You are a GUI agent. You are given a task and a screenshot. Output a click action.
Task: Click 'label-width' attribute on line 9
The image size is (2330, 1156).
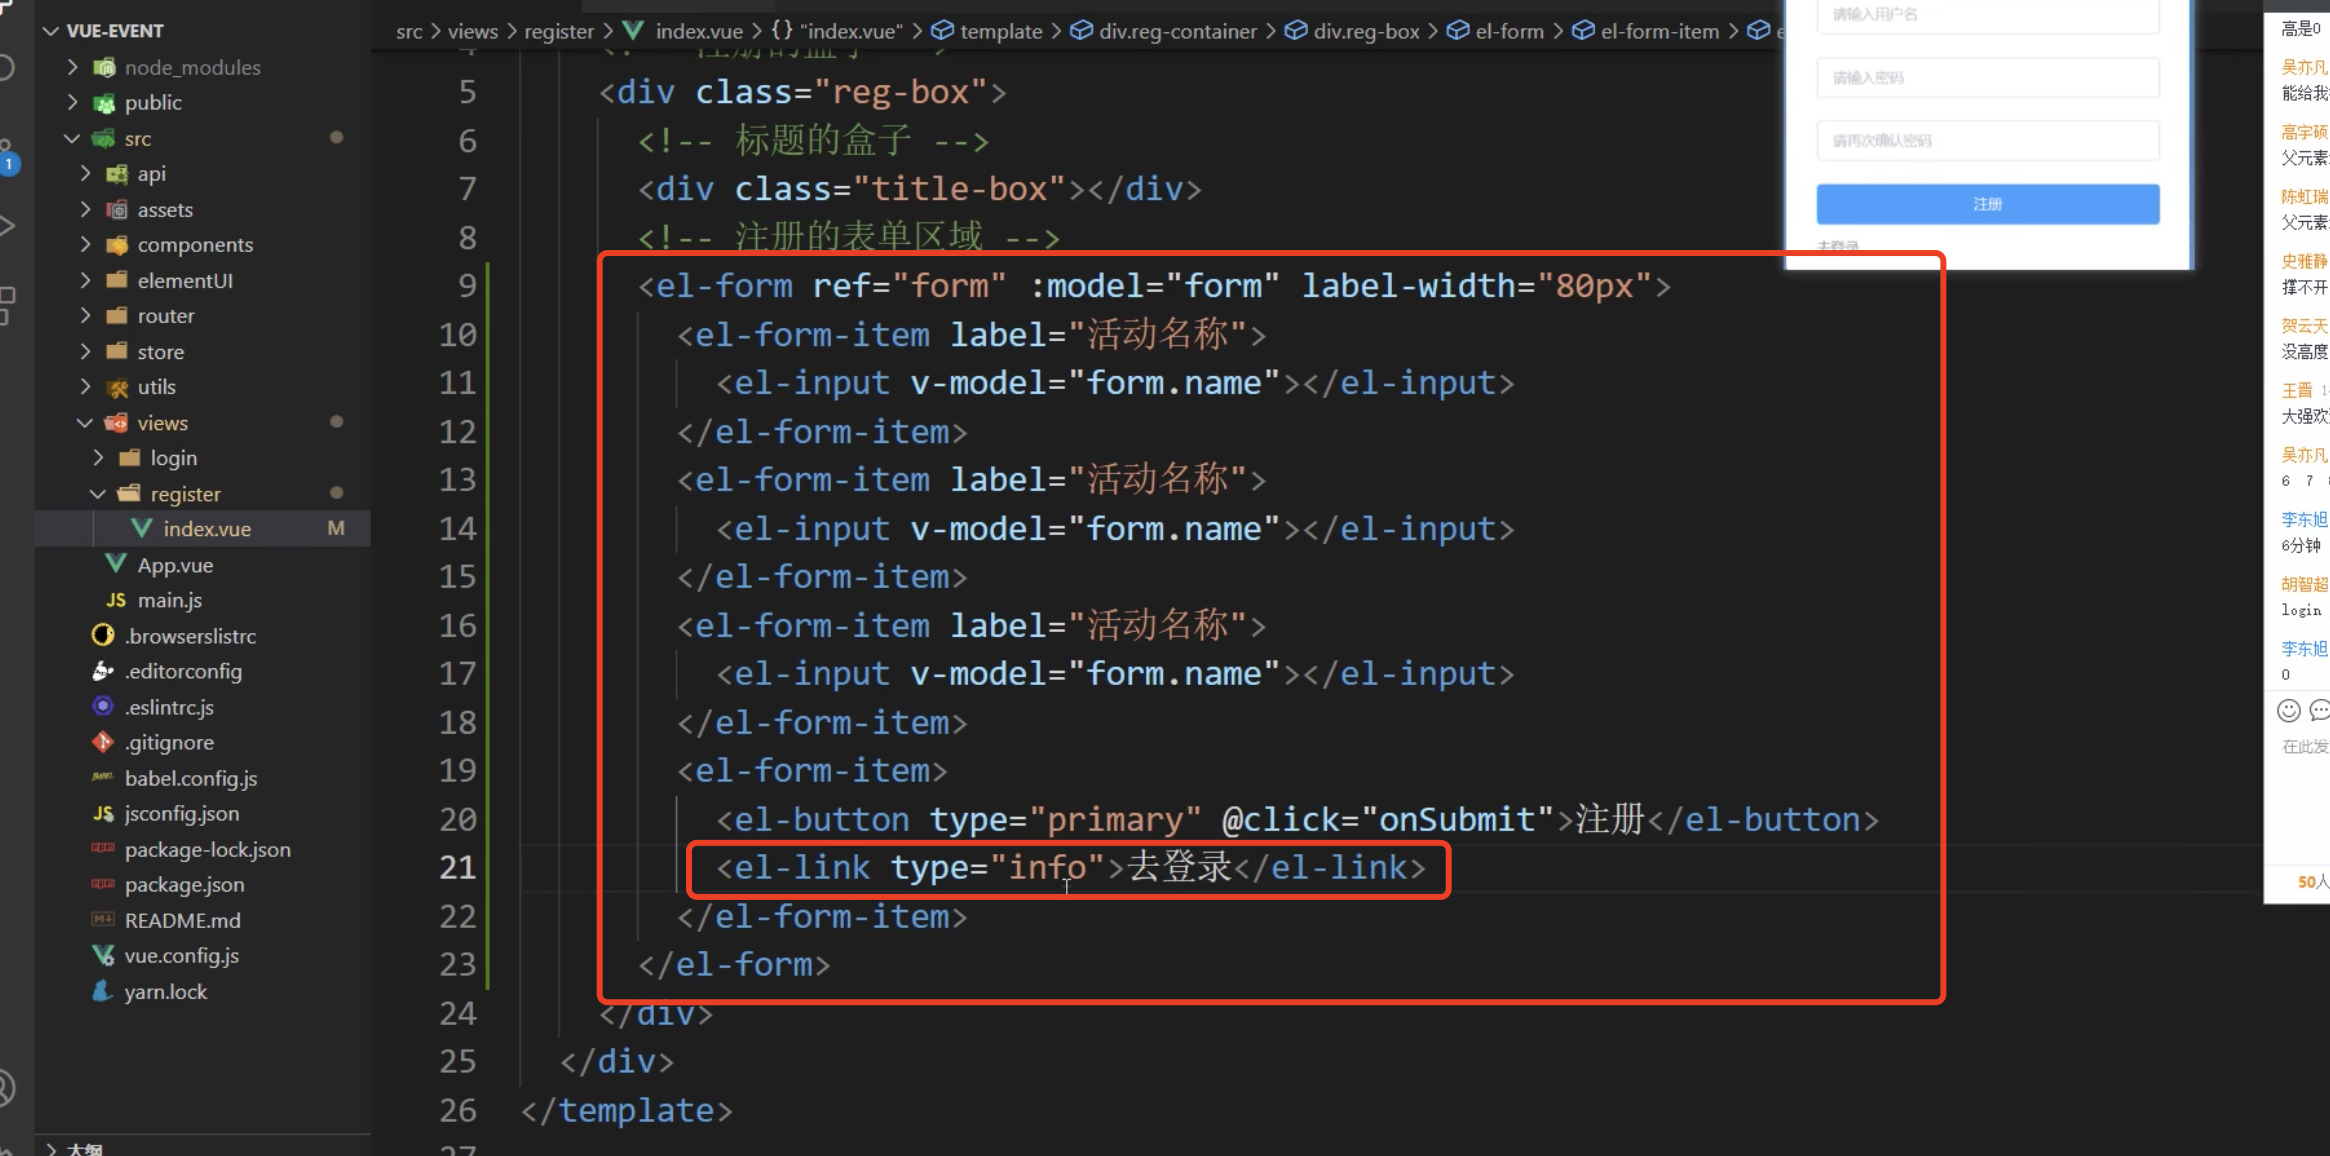click(x=1409, y=286)
